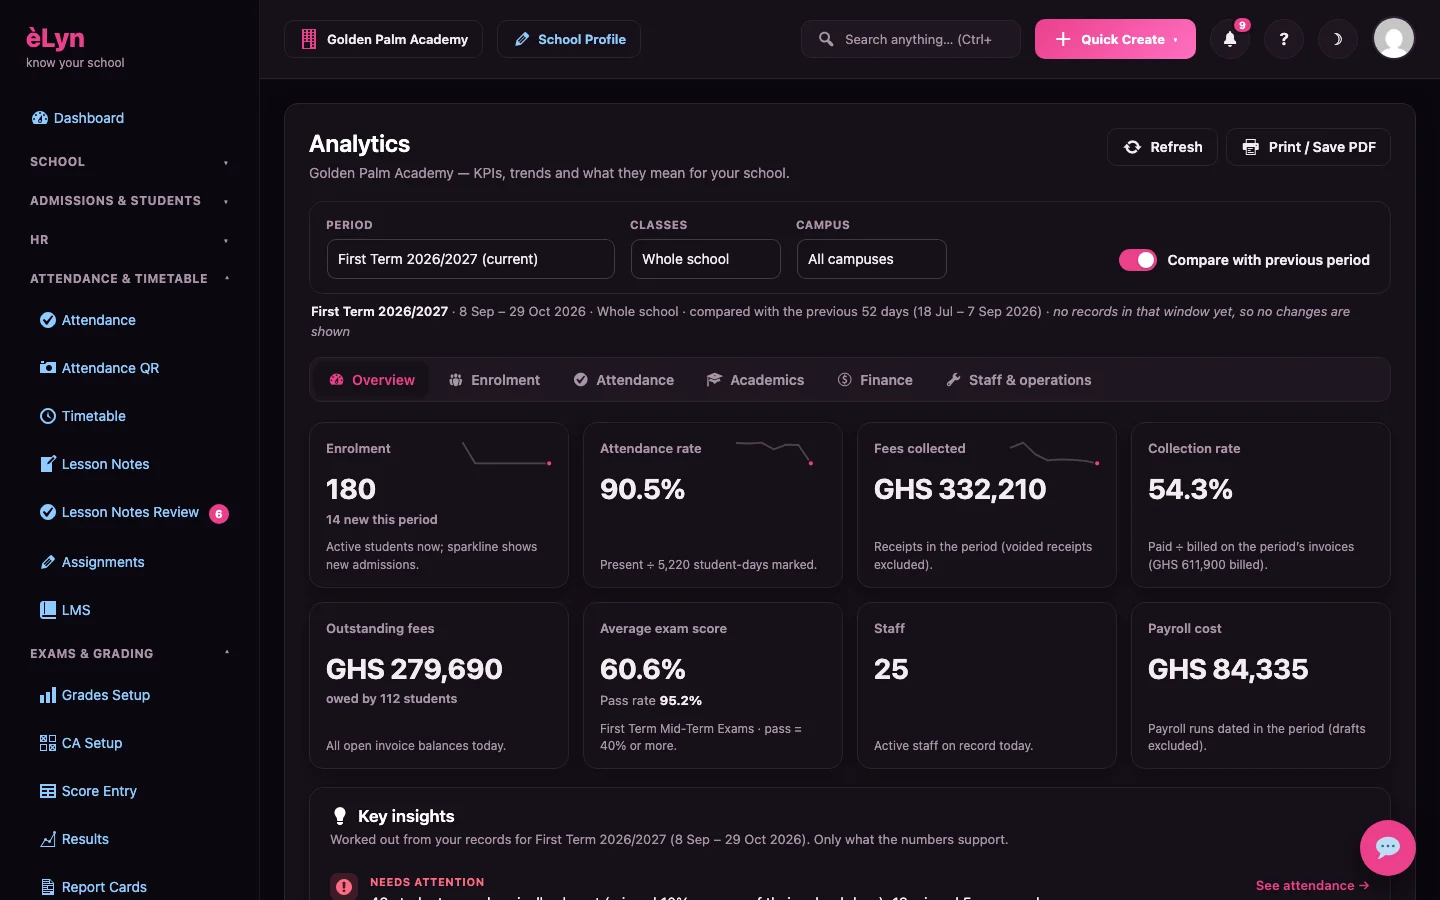
Task: Click the Dashboard gauge icon
Action: pos(40,118)
